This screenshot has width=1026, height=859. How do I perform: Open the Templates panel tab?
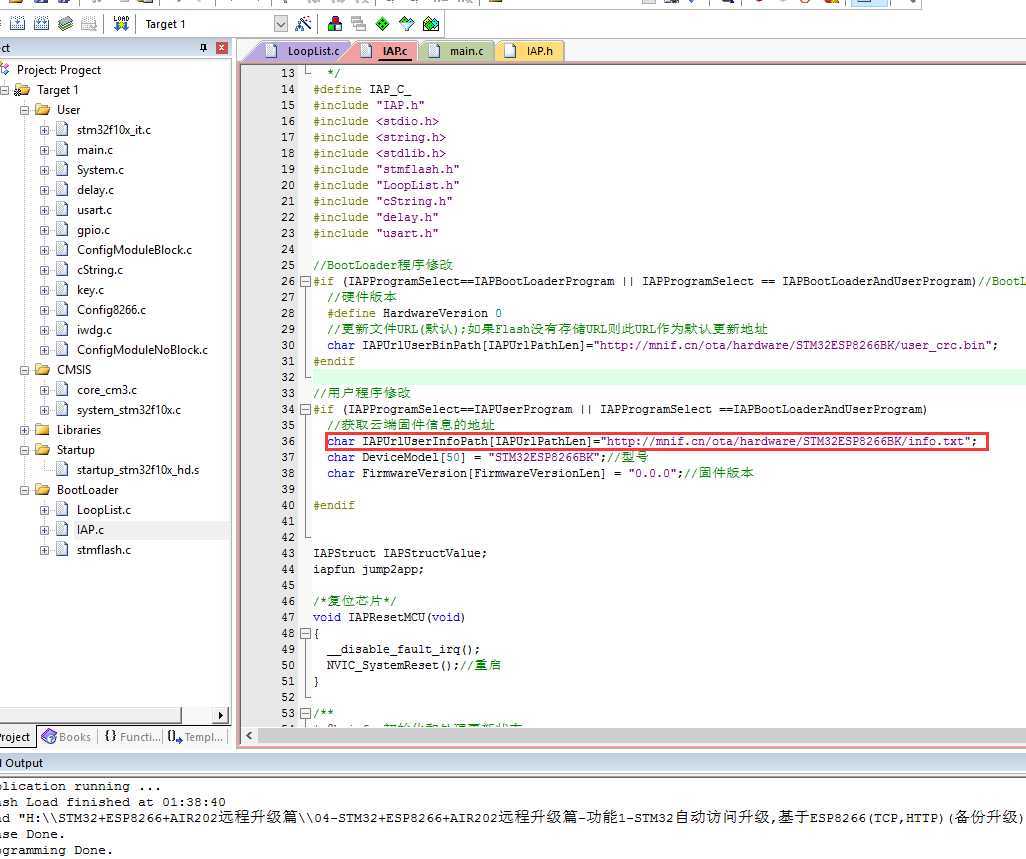196,737
